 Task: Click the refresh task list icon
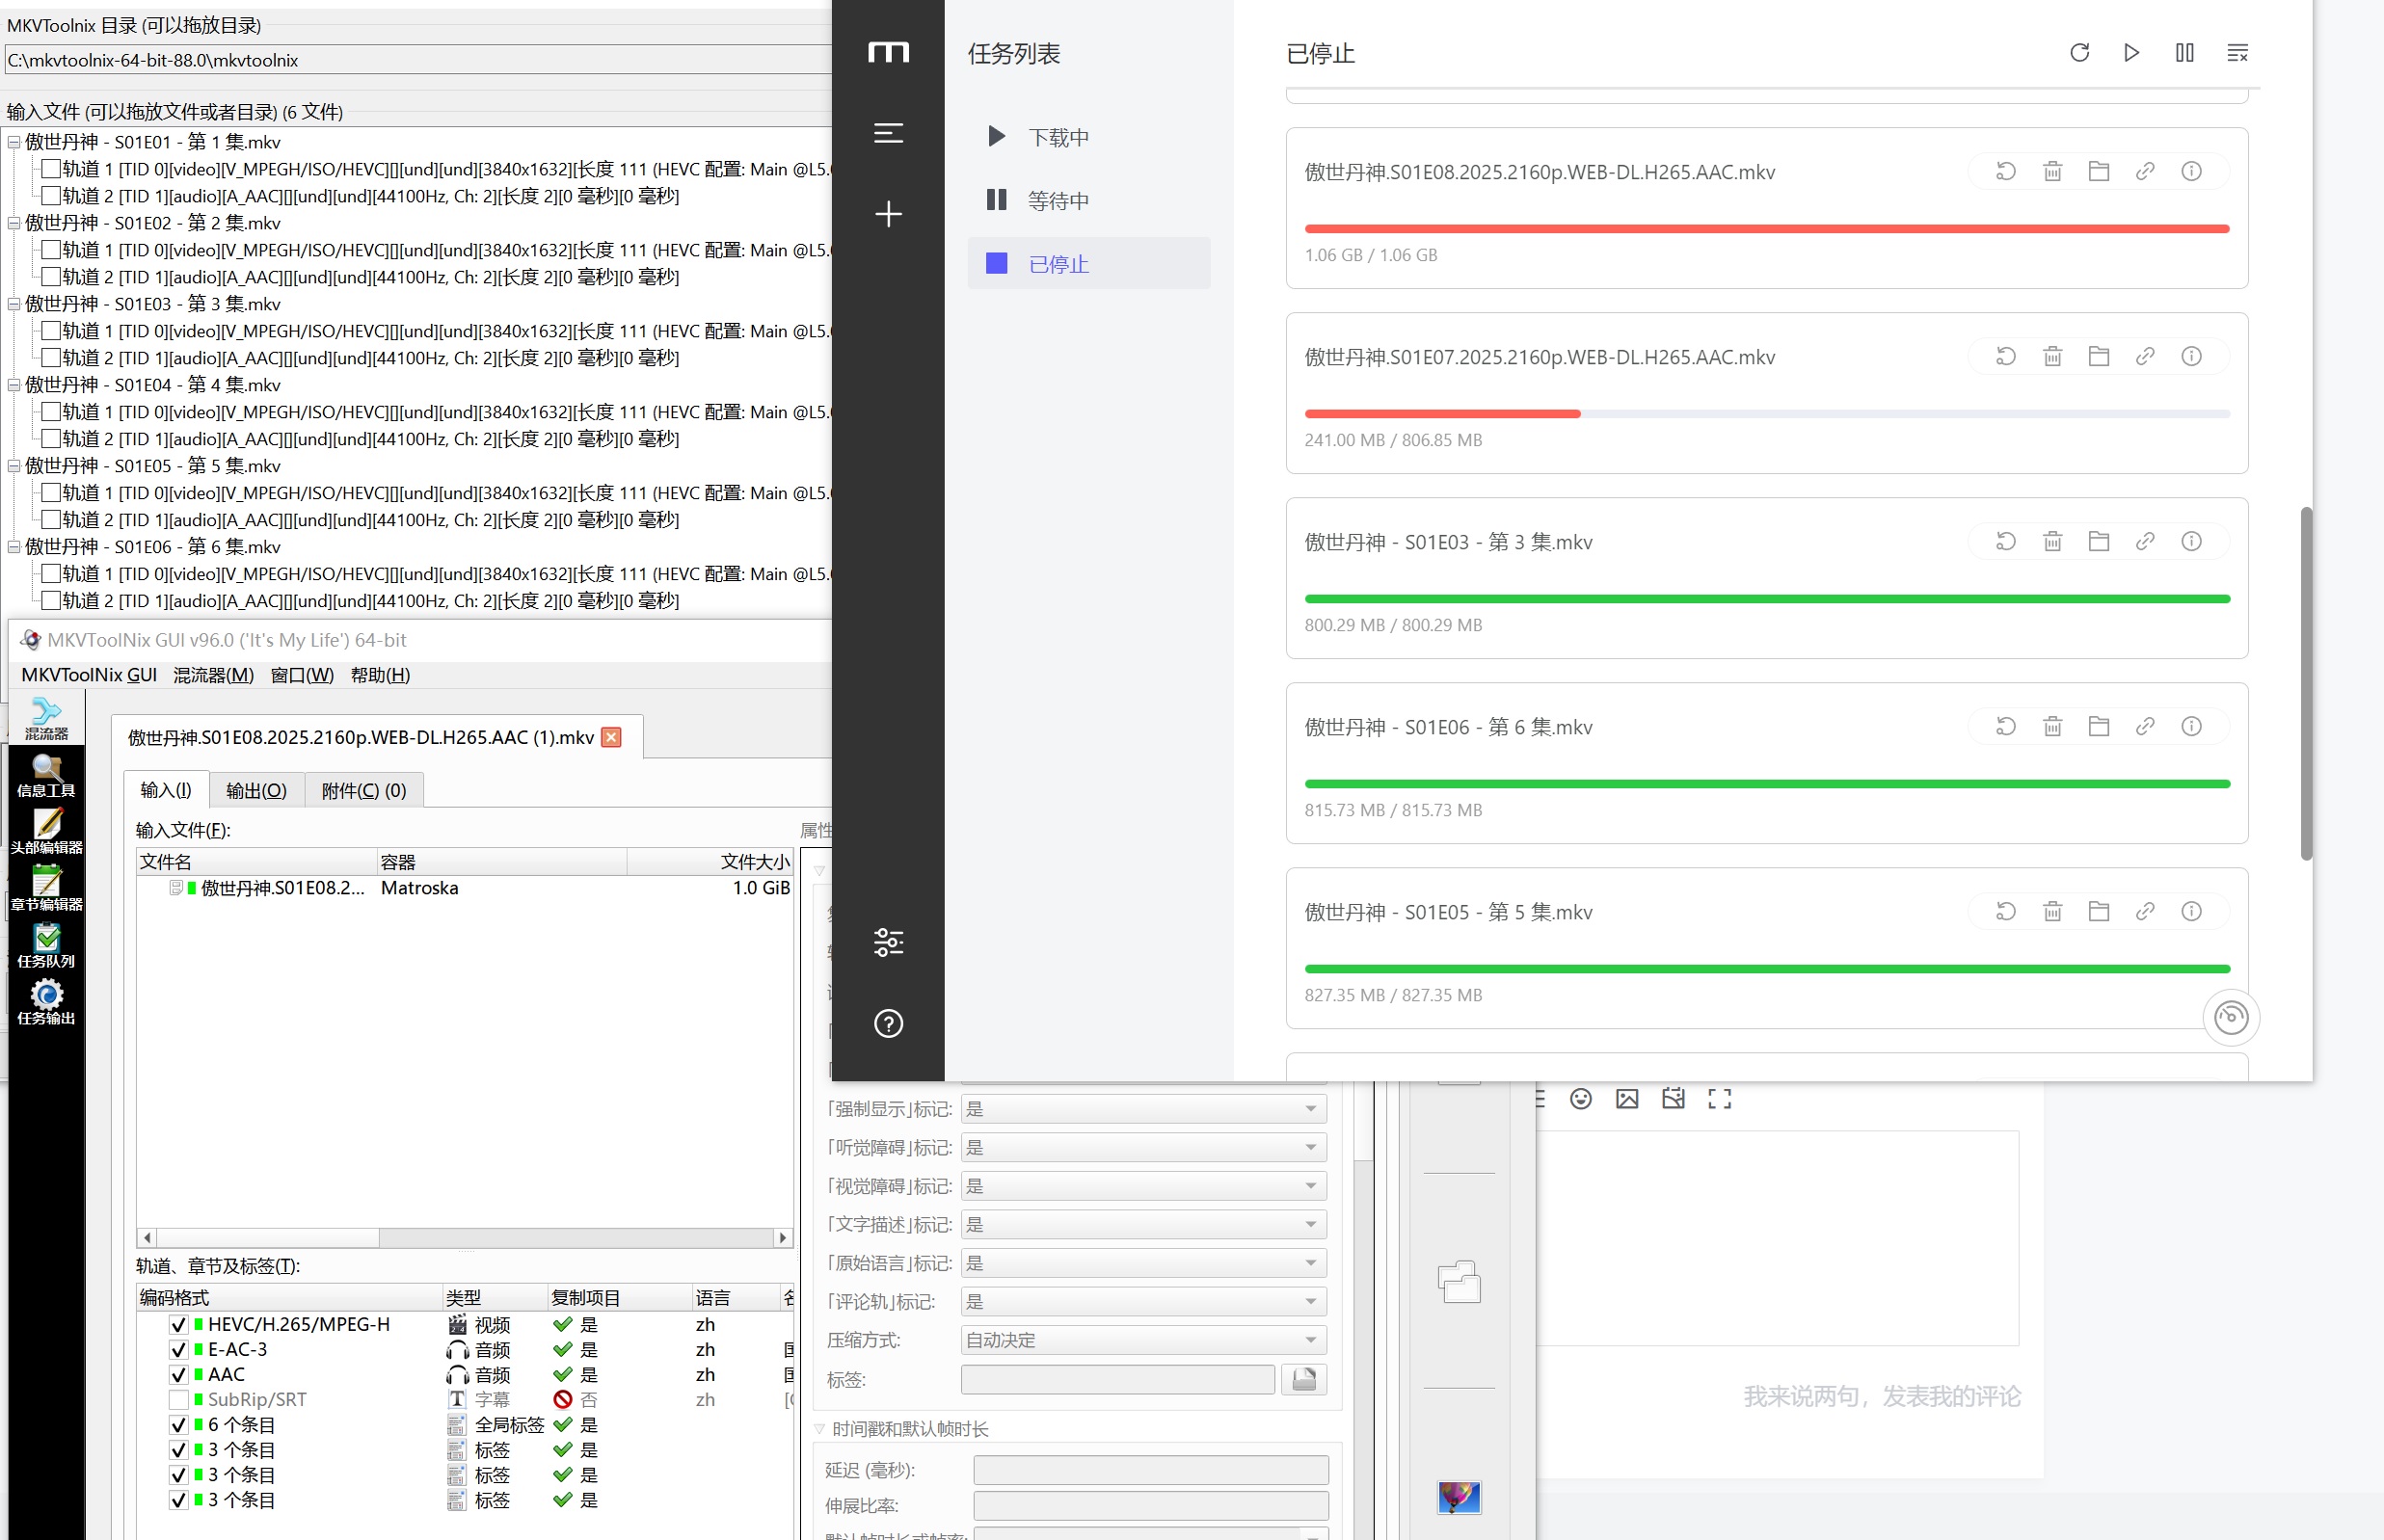point(2079,53)
